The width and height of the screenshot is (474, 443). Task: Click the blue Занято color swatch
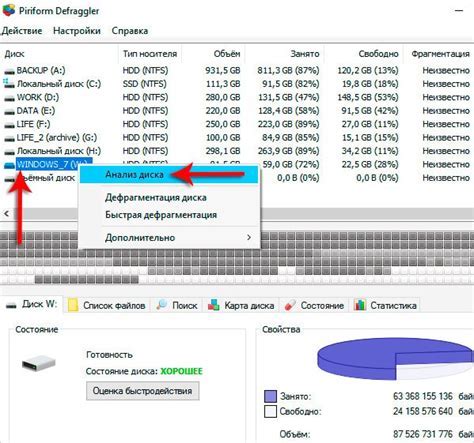270,396
